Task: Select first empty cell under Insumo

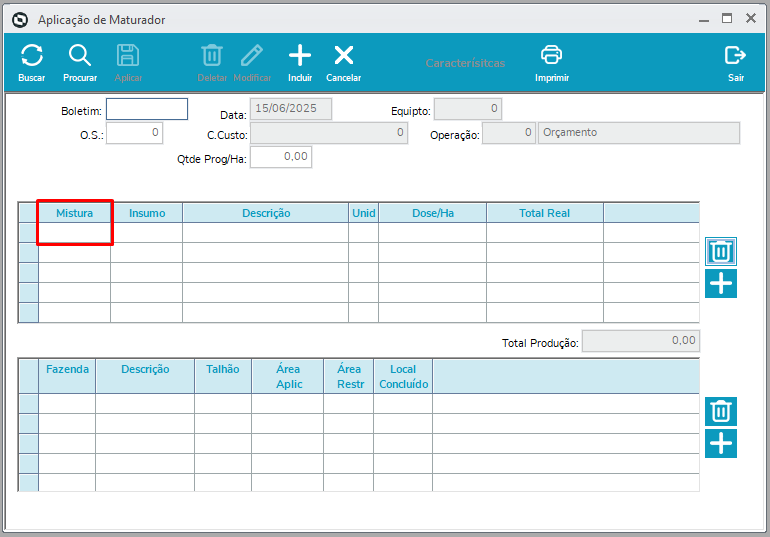Action: point(147,233)
